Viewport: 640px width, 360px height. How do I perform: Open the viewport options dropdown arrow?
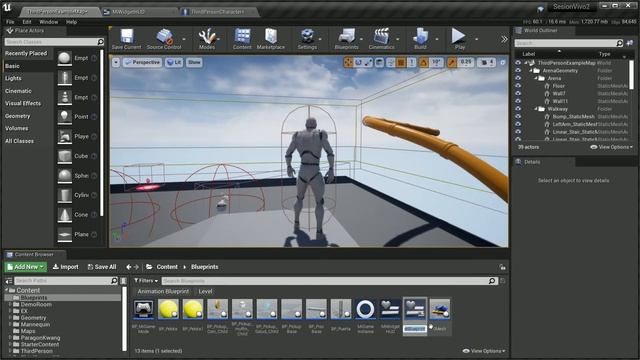[116, 62]
